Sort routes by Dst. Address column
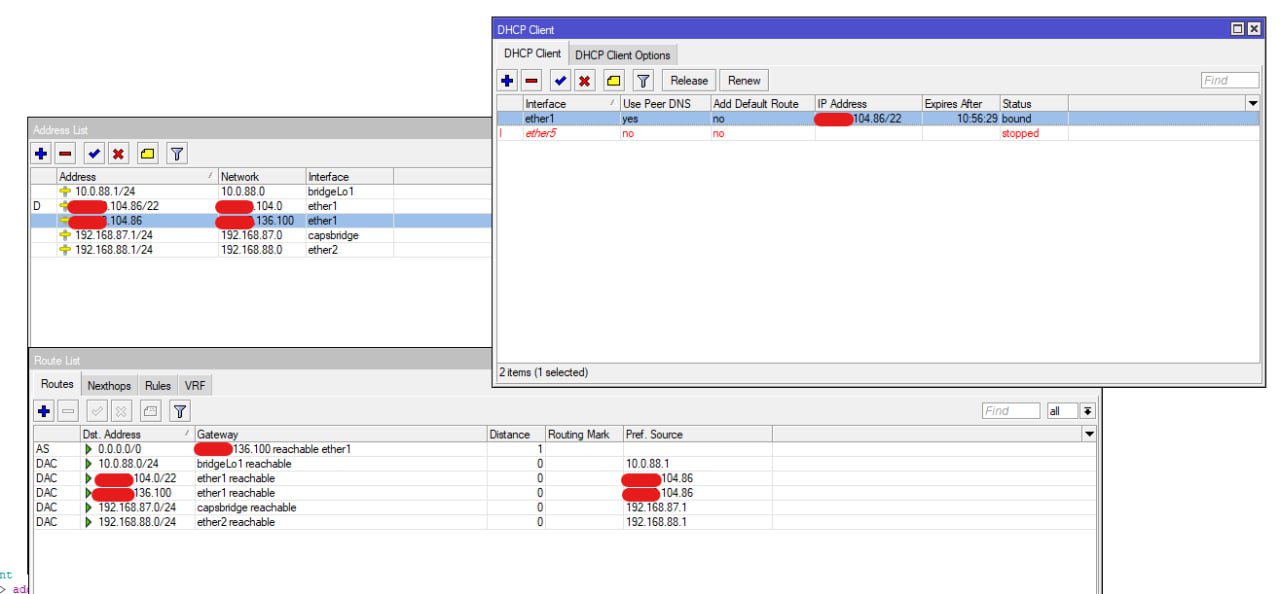 point(137,434)
